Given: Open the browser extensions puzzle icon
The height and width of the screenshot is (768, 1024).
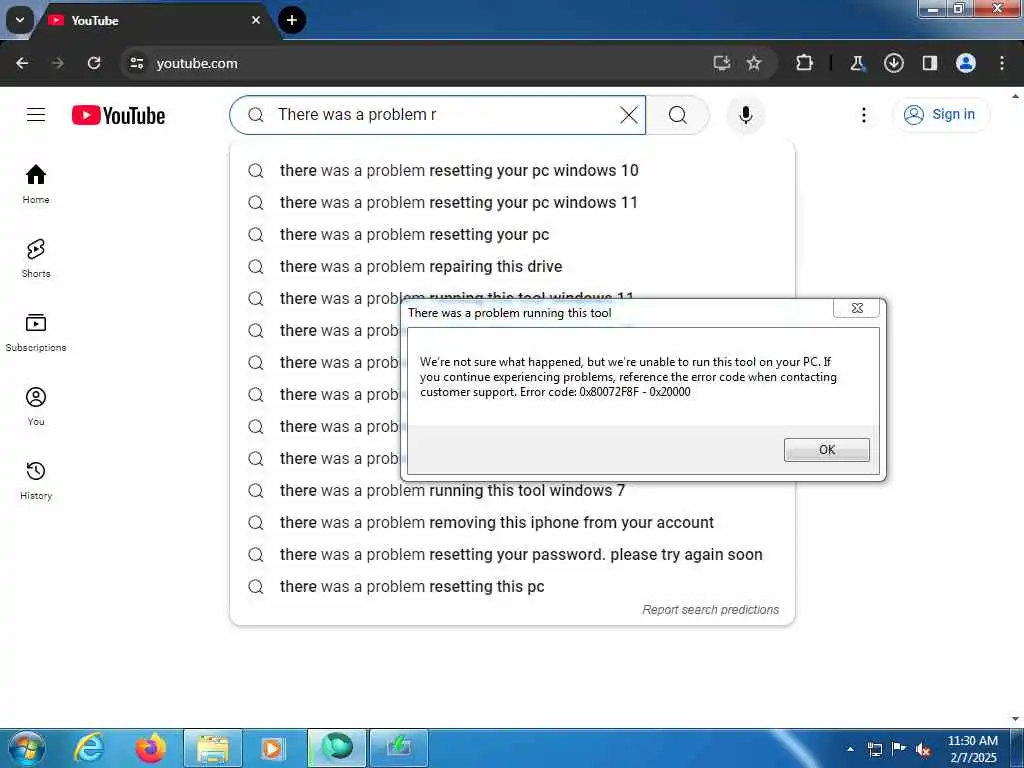Looking at the screenshot, I should pyautogui.click(x=805, y=63).
